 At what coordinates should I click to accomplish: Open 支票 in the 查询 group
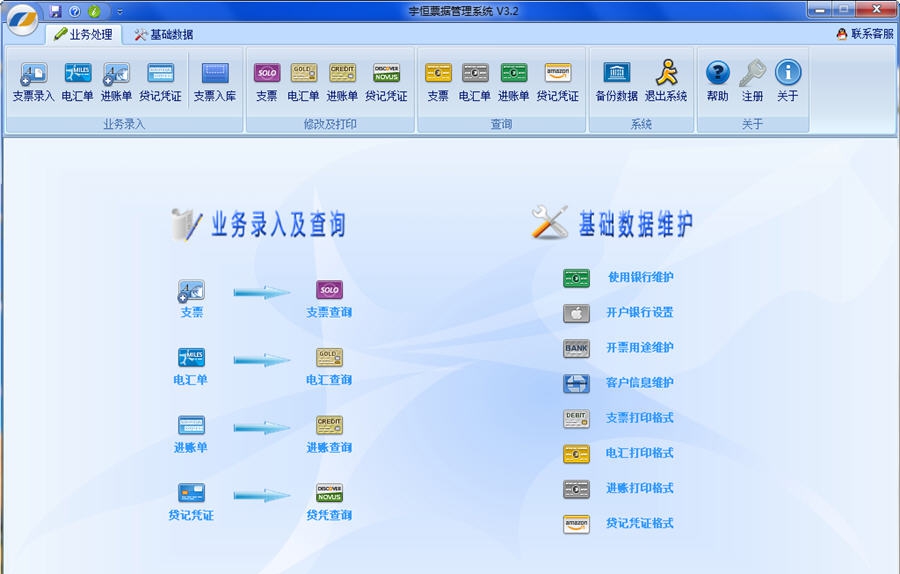(x=438, y=82)
